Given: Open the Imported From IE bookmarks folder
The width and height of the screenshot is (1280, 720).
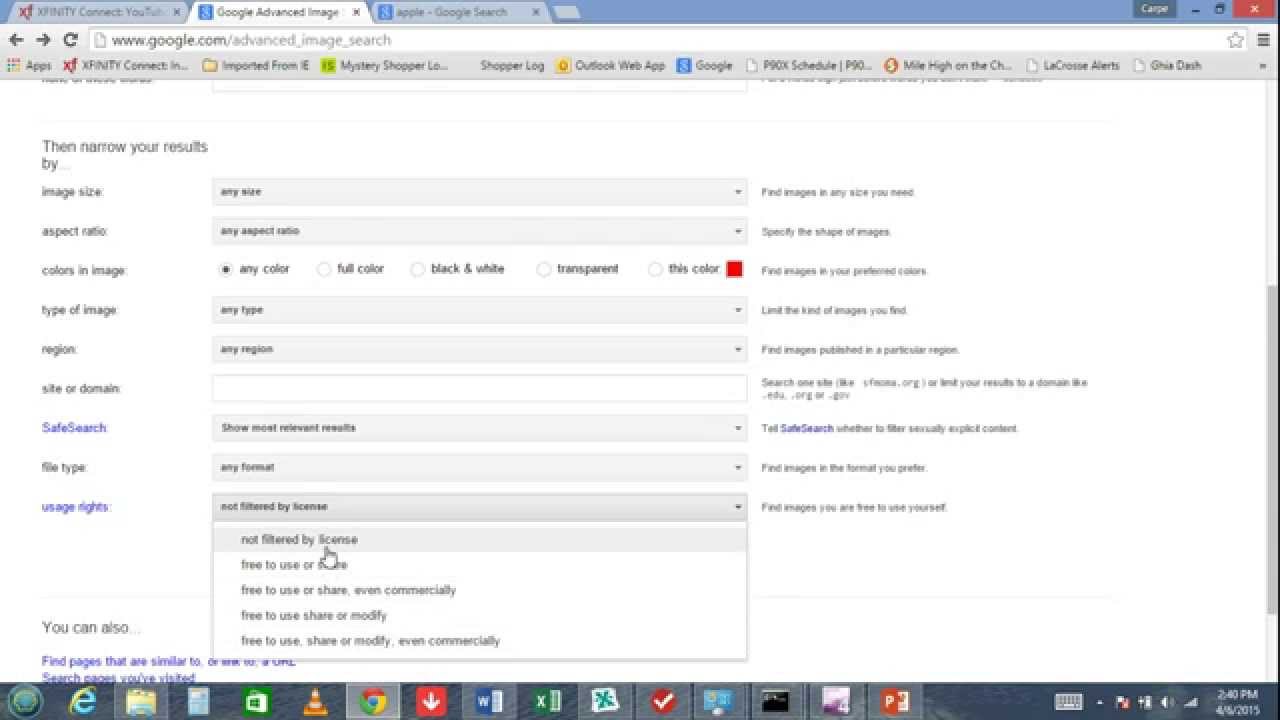Looking at the screenshot, I should tap(256, 66).
